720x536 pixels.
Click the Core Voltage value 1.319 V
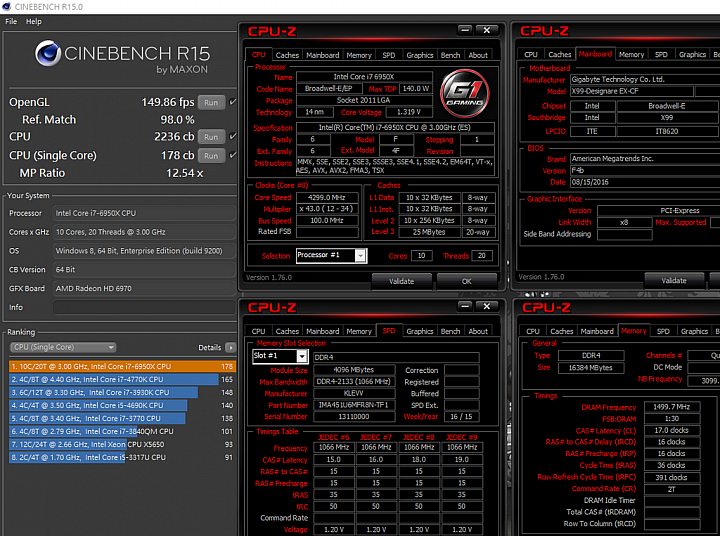pos(409,112)
